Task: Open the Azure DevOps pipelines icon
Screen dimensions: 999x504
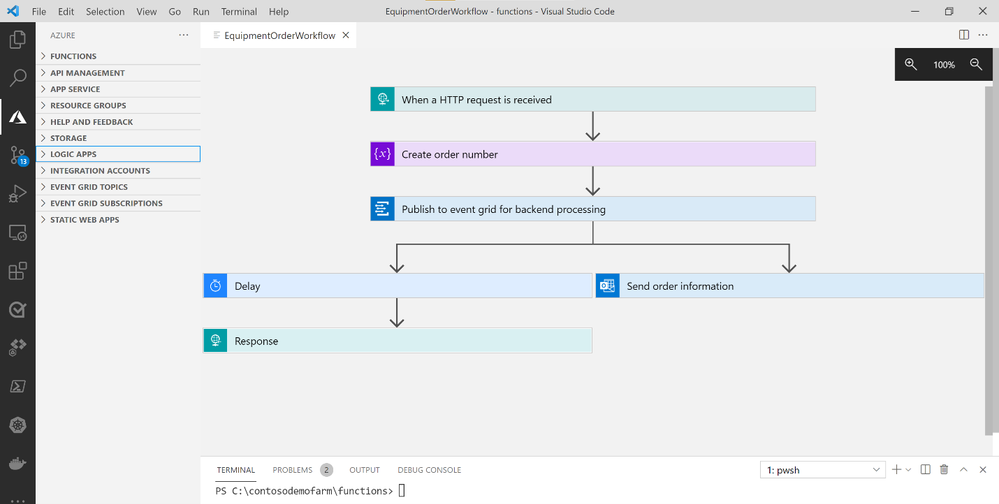Action: 18,348
